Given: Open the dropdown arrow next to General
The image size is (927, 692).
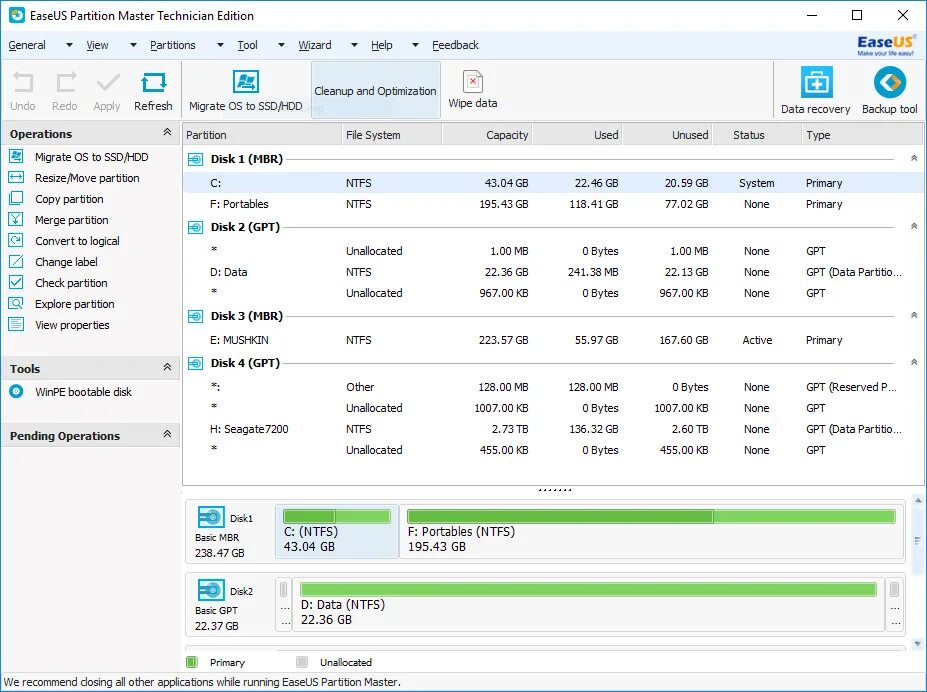Looking at the screenshot, I should 69,45.
